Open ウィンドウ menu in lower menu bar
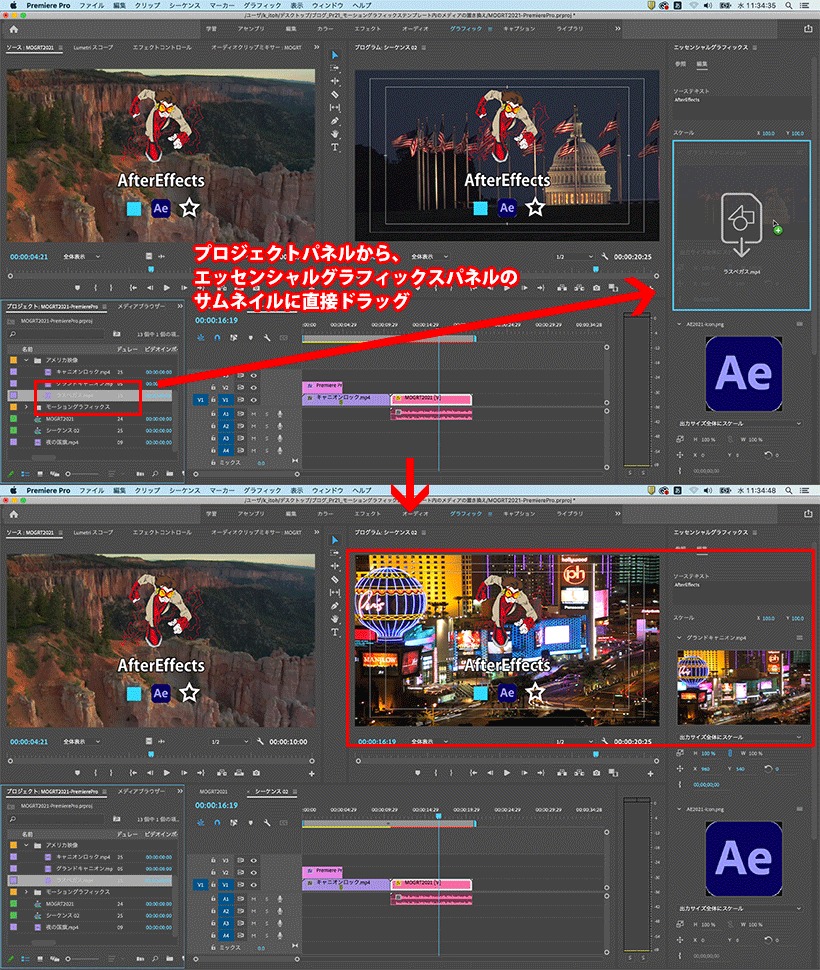Screen dimensions: 820x970 pos(327,490)
